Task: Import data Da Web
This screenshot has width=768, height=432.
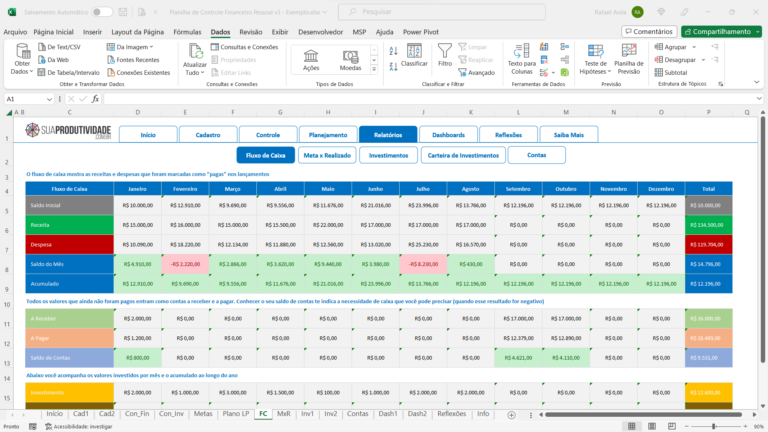Action: [x=53, y=60]
